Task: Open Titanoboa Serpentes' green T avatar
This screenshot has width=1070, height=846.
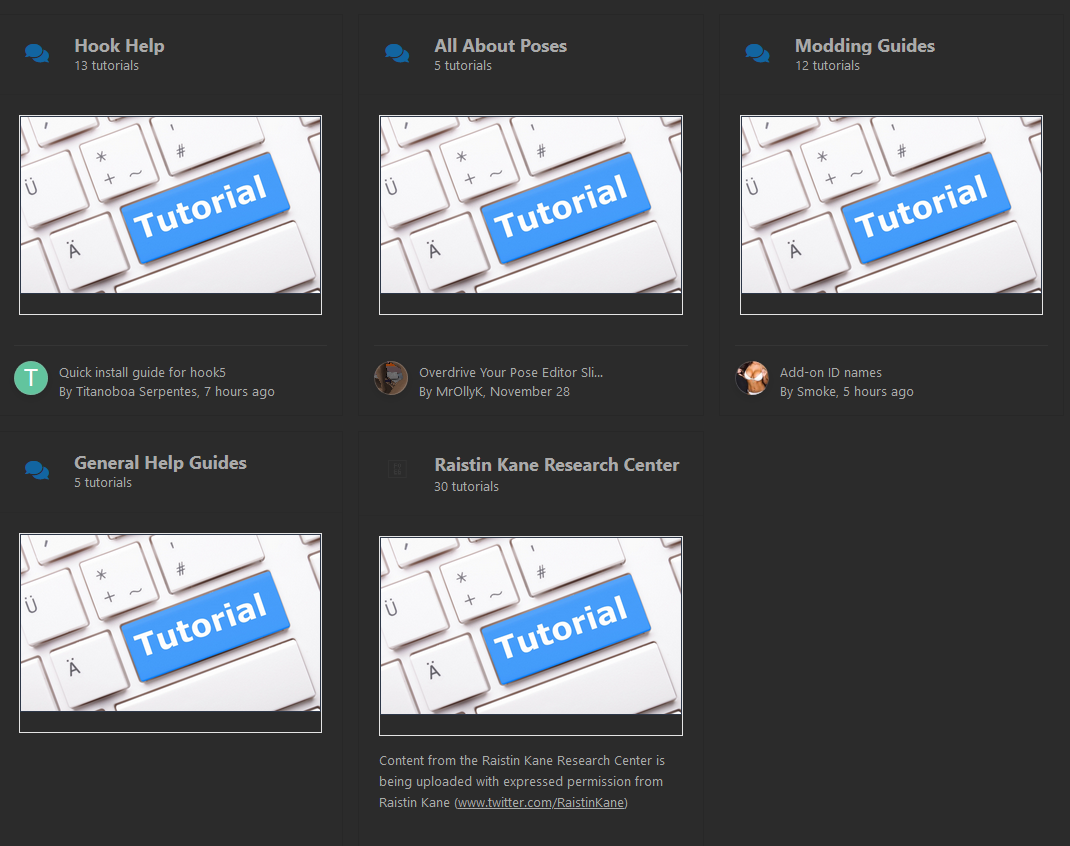Action: 31,378
